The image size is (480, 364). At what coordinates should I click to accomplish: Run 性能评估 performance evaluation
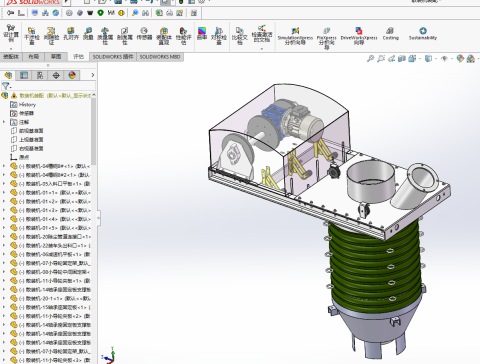click(x=183, y=35)
